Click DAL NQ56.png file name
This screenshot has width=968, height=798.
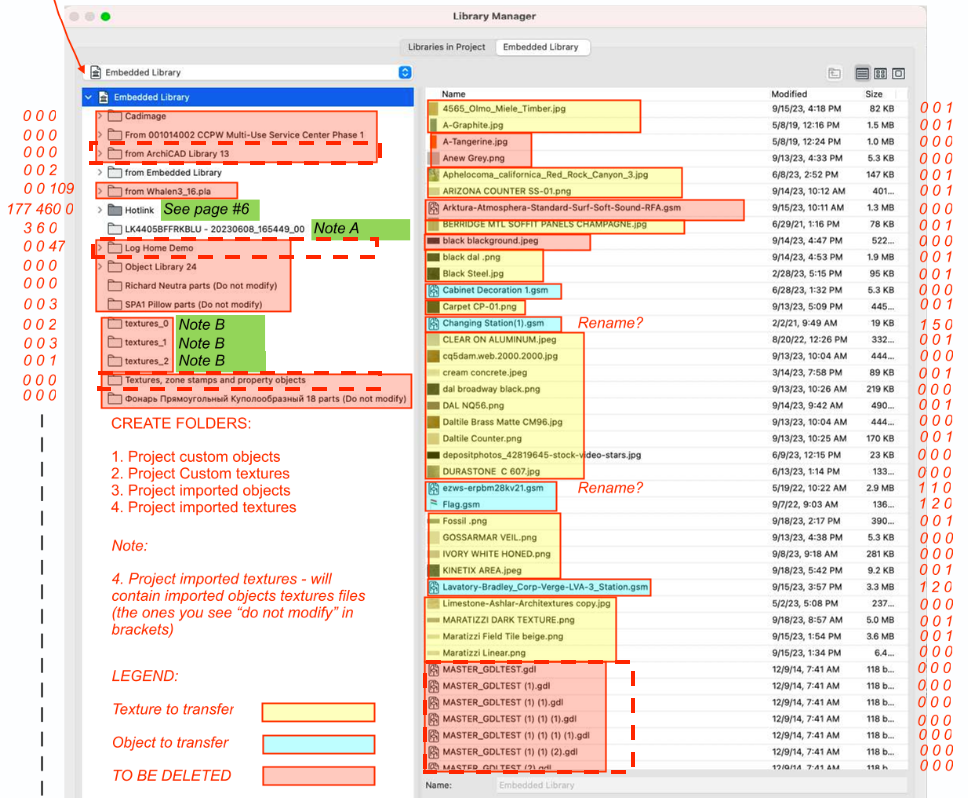click(473, 405)
